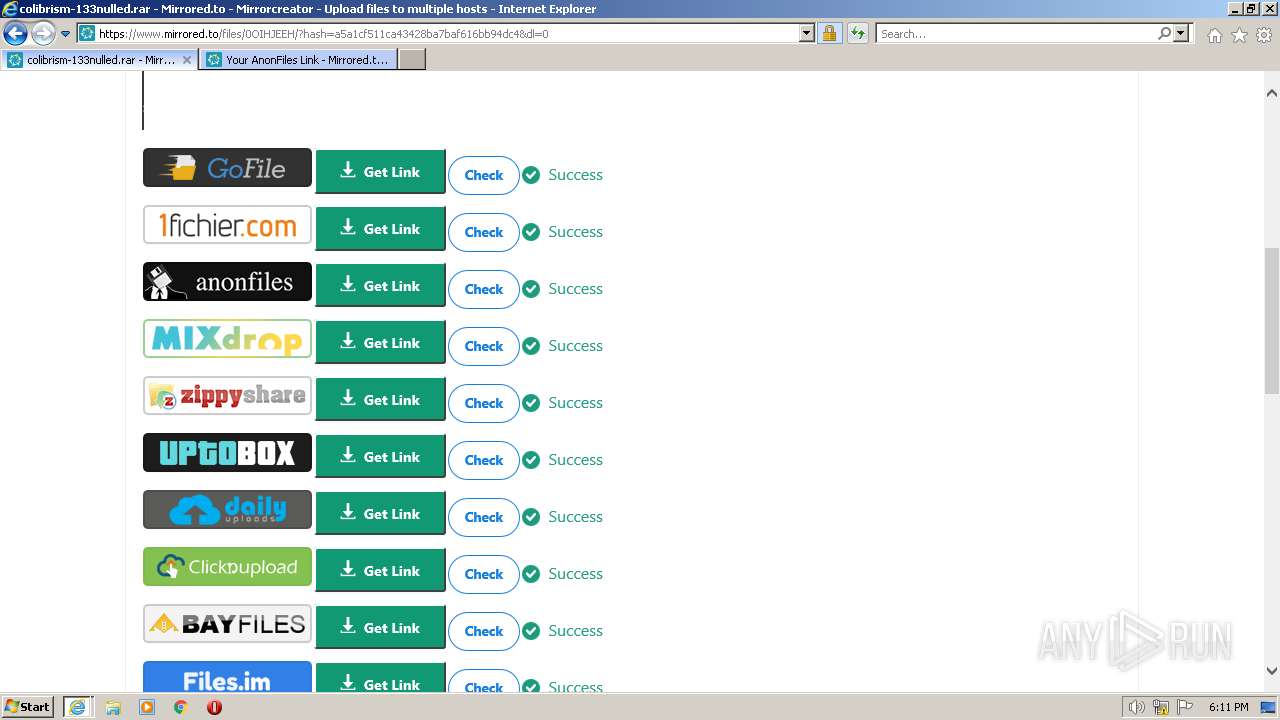Switch to Your AnonFiles Link tab
The height and width of the screenshot is (720, 1280).
[x=298, y=59]
